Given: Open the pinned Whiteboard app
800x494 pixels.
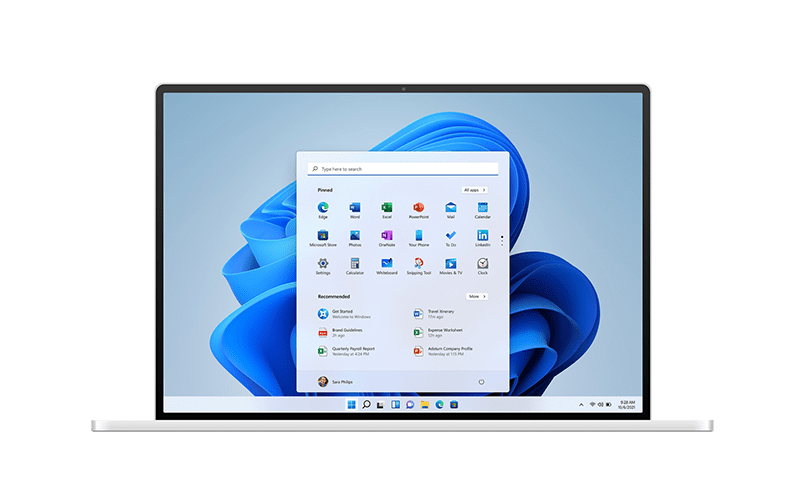Looking at the screenshot, I should pyautogui.click(x=387, y=266).
